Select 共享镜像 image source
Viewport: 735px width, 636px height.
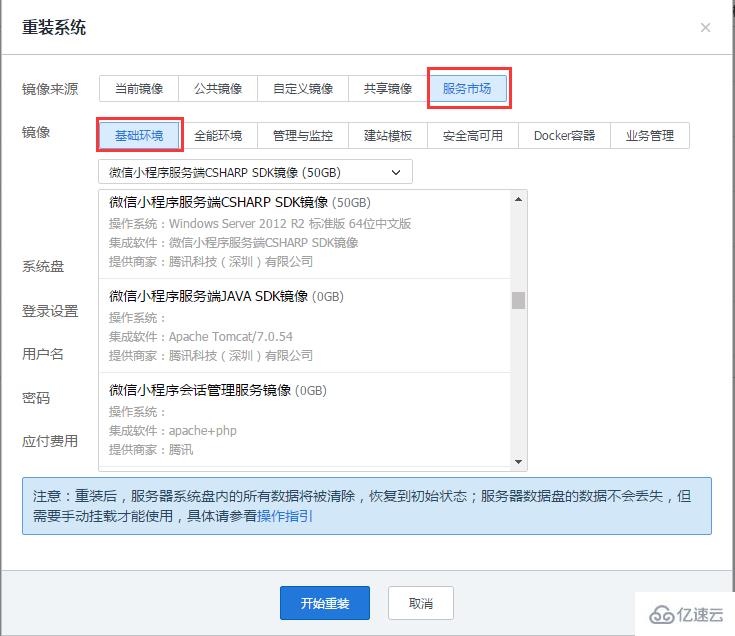[388, 89]
